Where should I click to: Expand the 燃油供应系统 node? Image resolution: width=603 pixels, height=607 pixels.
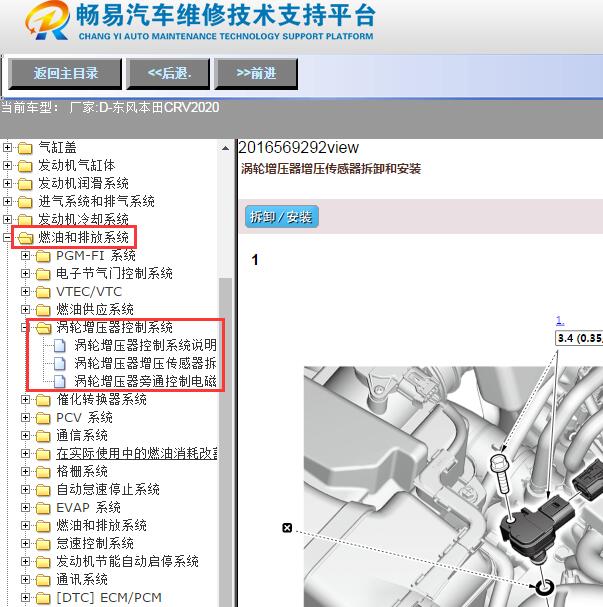click(x=25, y=309)
